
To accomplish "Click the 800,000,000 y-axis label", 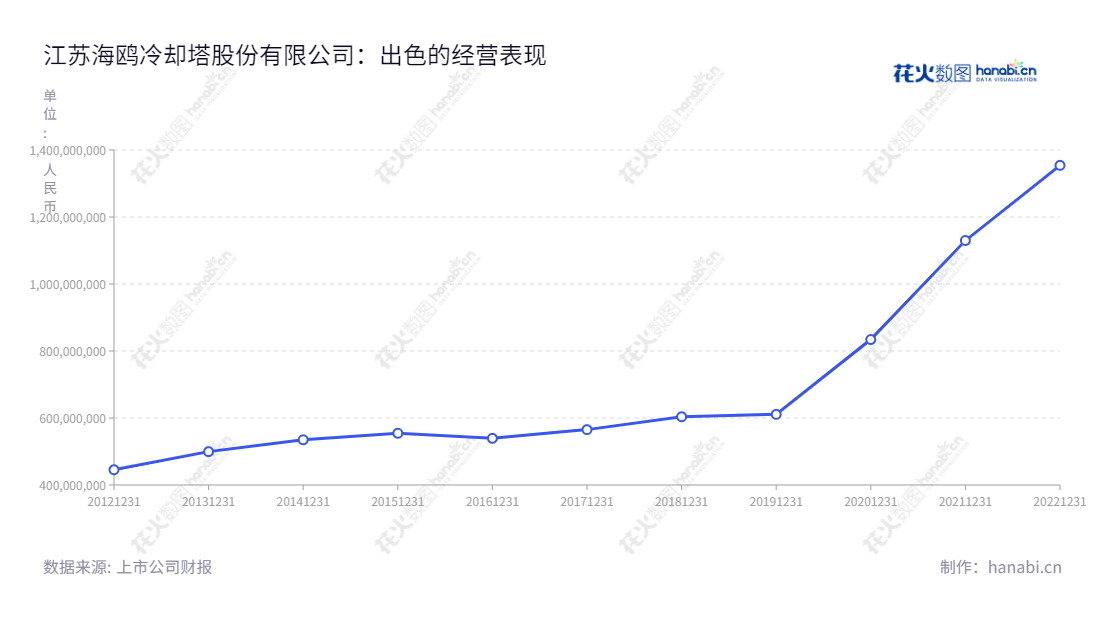I will [72, 351].
